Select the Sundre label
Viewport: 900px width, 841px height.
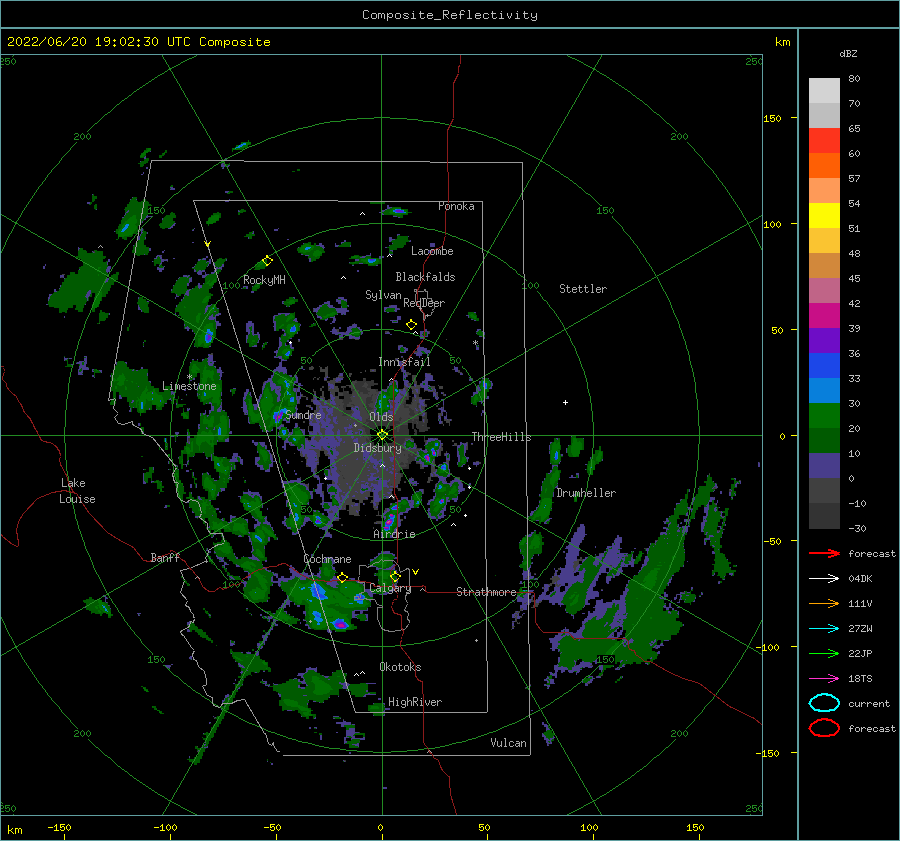click(x=303, y=414)
